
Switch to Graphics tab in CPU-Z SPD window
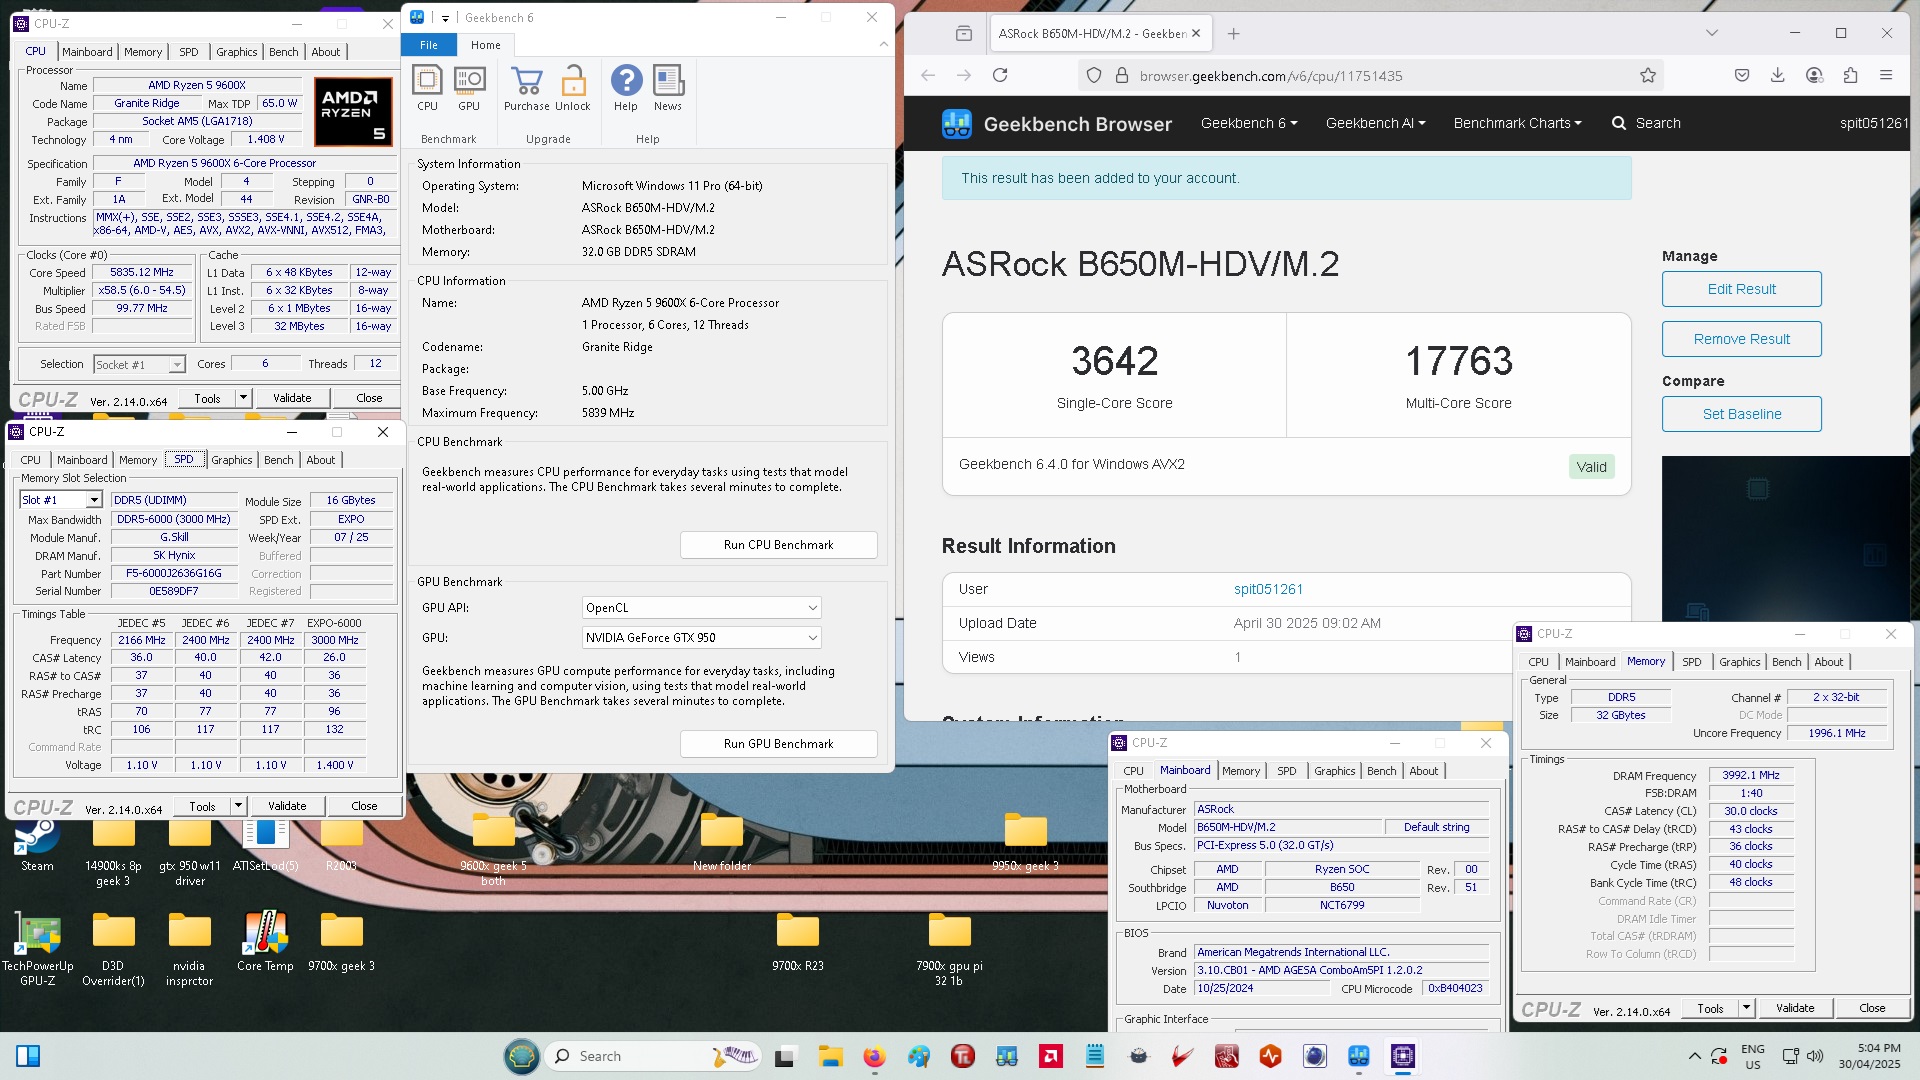[232, 460]
